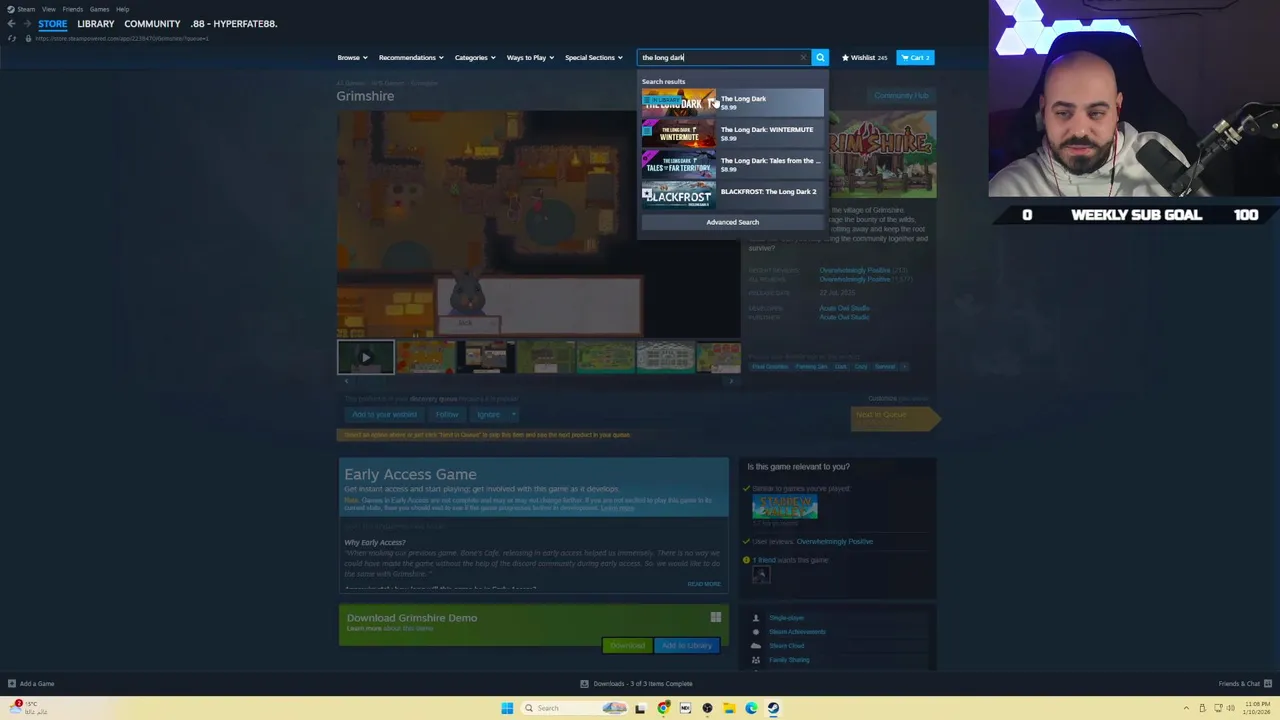Play the Grimshire trailer video thumbnail
The height and width of the screenshot is (720, 1280).
365,357
